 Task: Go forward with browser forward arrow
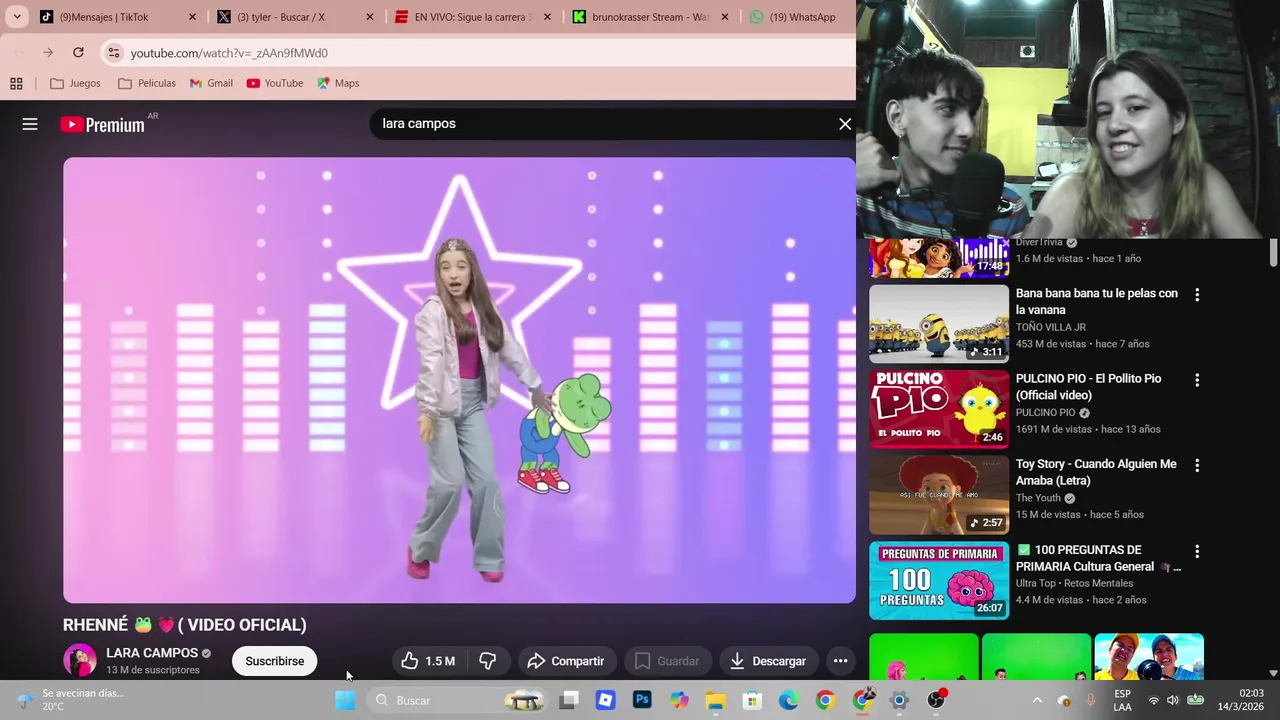pyautogui.click(x=47, y=52)
